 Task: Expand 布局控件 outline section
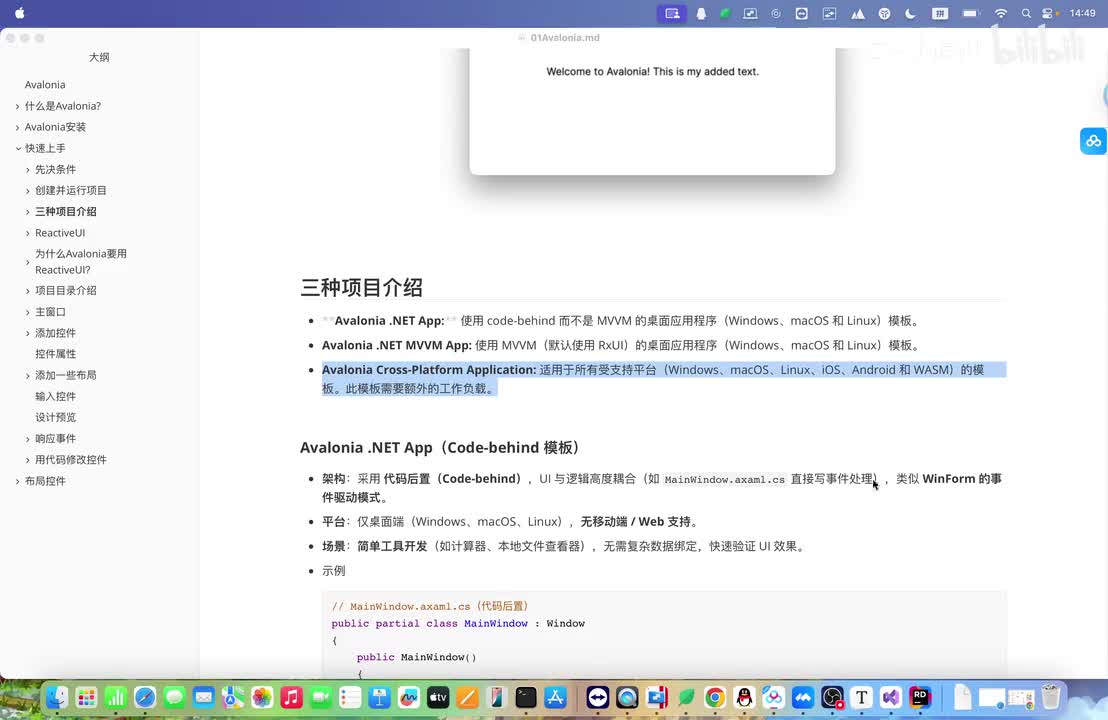[x=18, y=481]
